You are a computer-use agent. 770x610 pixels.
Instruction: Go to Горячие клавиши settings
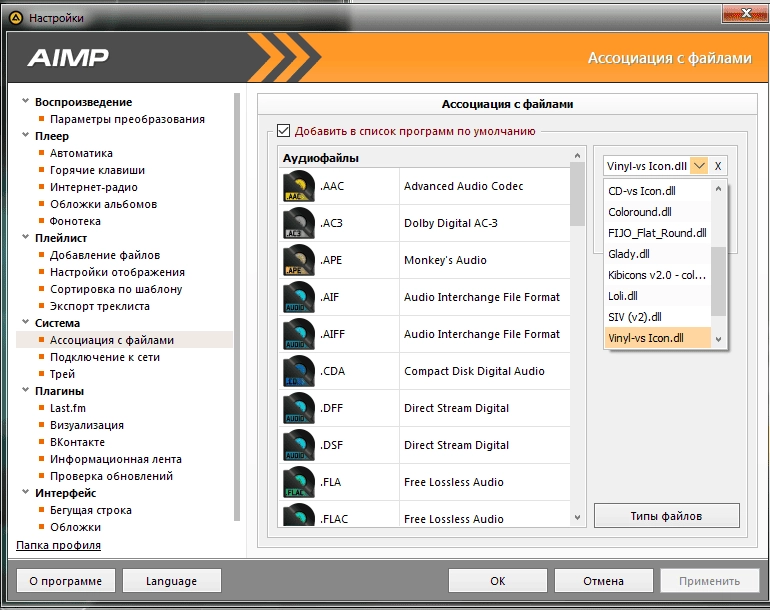[97, 170]
